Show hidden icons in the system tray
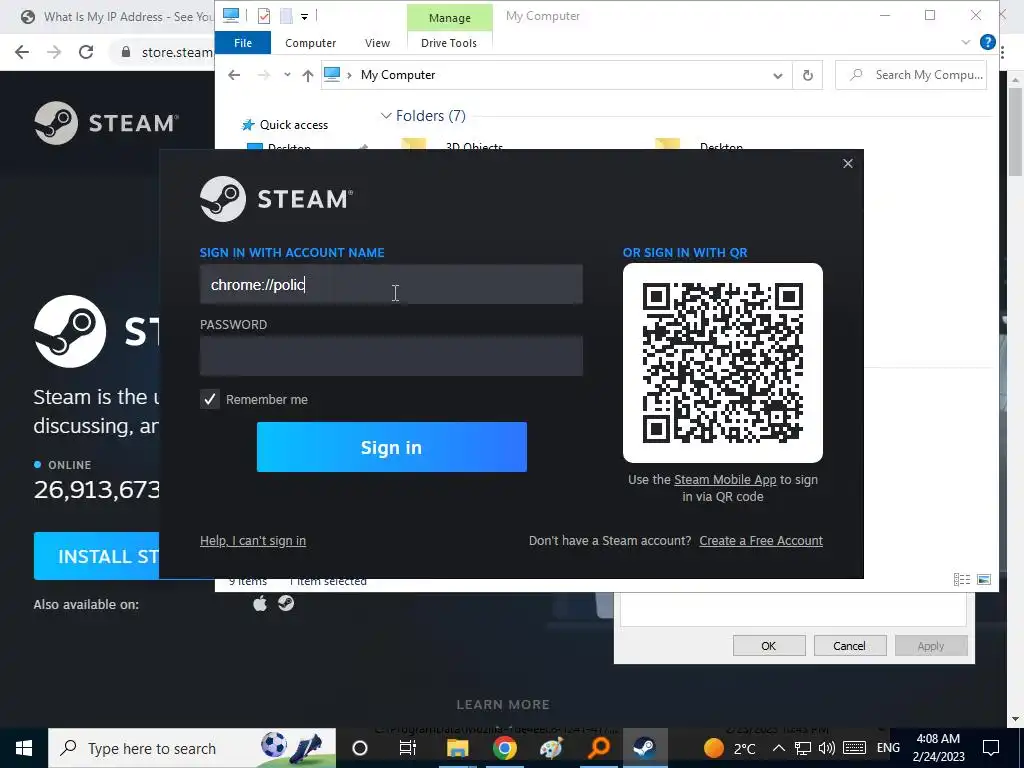This screenshot has width=1024, height=768. tap(778, 748)
